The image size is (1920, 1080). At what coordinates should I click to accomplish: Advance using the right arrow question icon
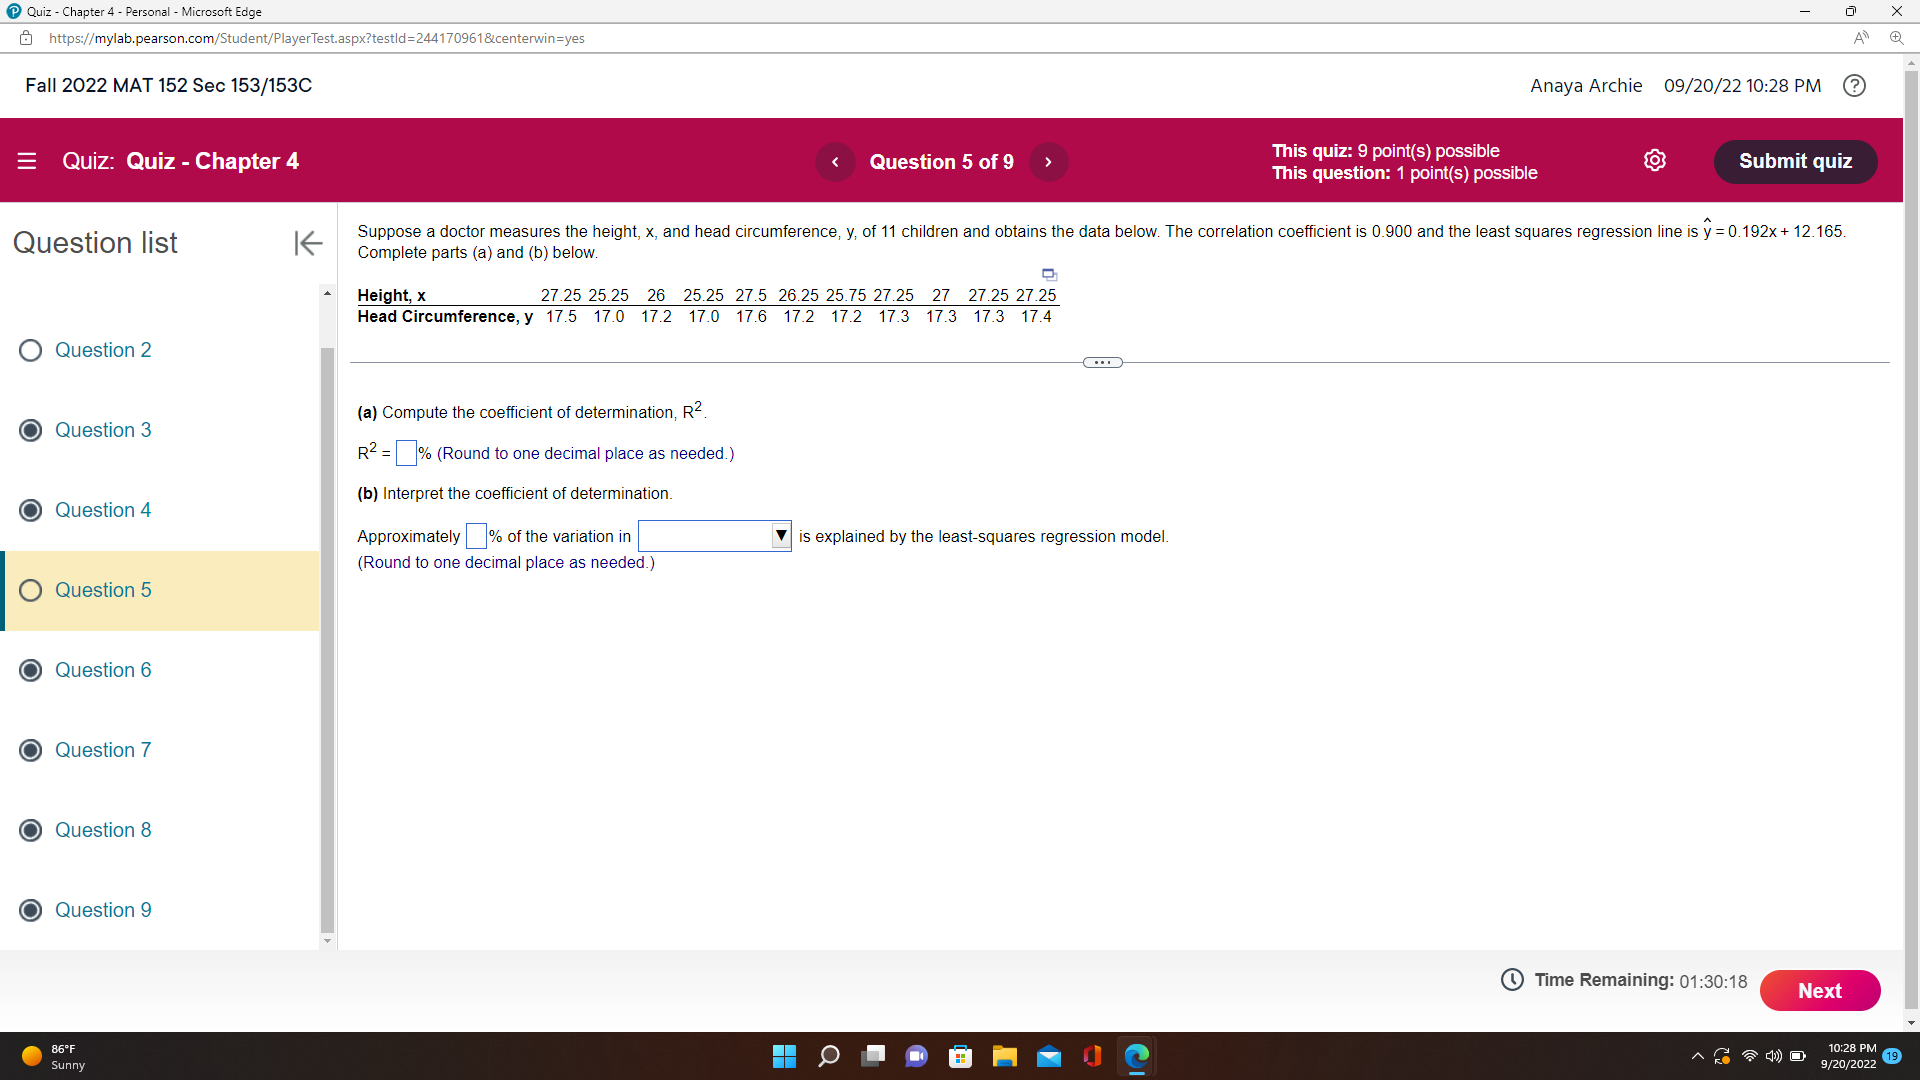1048,161
